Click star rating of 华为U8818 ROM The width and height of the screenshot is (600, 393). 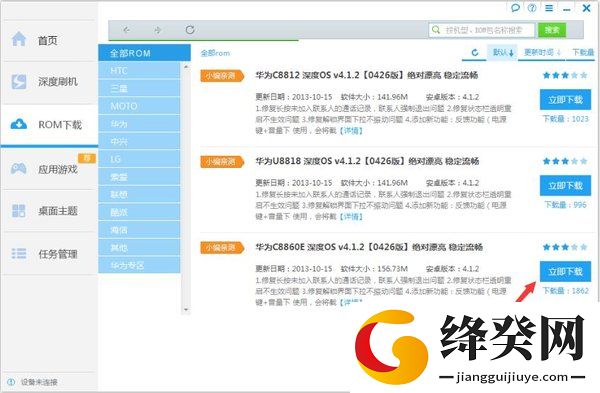coord(565,161)
